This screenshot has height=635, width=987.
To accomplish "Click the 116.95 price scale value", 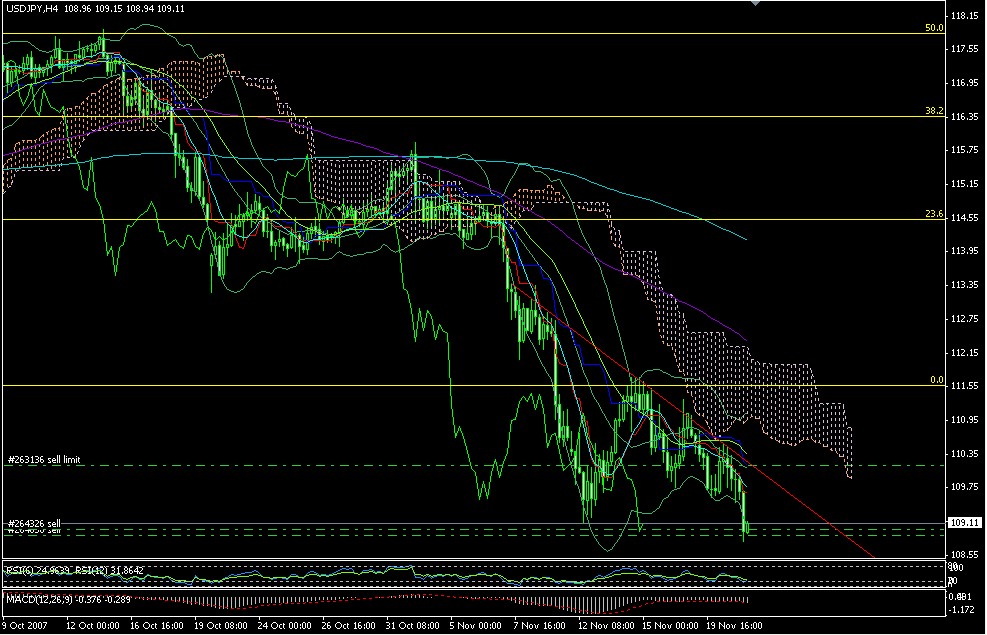I will pyautogui.click(x=965, y=82).
